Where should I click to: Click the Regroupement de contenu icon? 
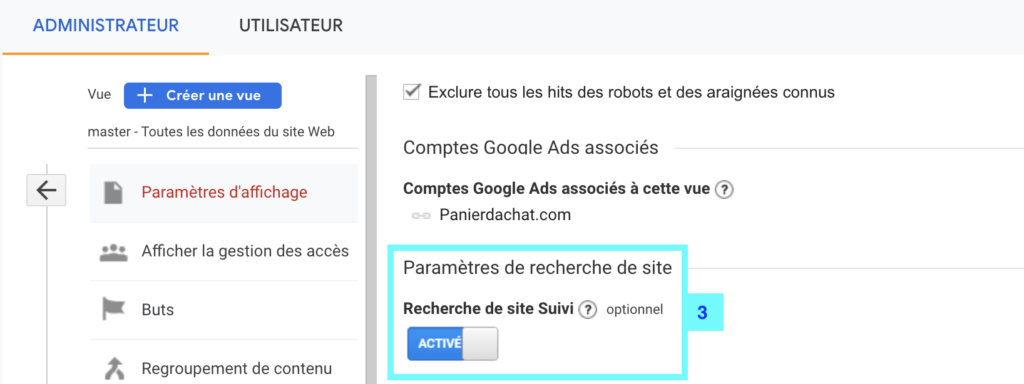click(114, 368)
